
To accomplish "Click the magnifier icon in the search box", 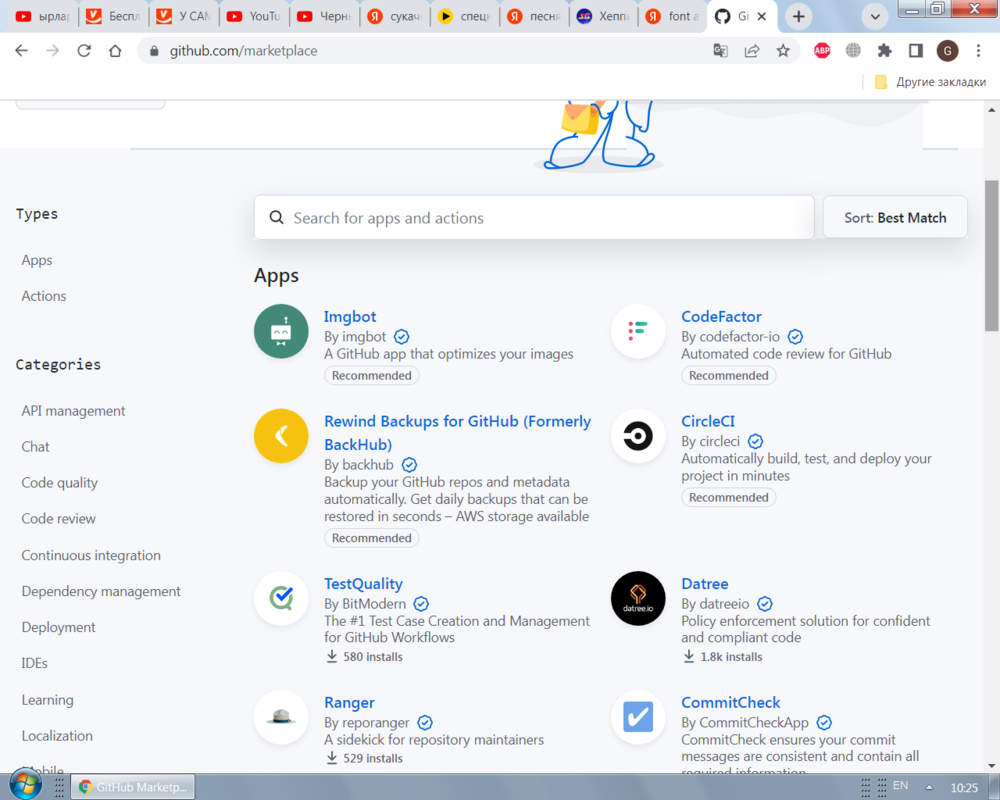I will 276,218.
